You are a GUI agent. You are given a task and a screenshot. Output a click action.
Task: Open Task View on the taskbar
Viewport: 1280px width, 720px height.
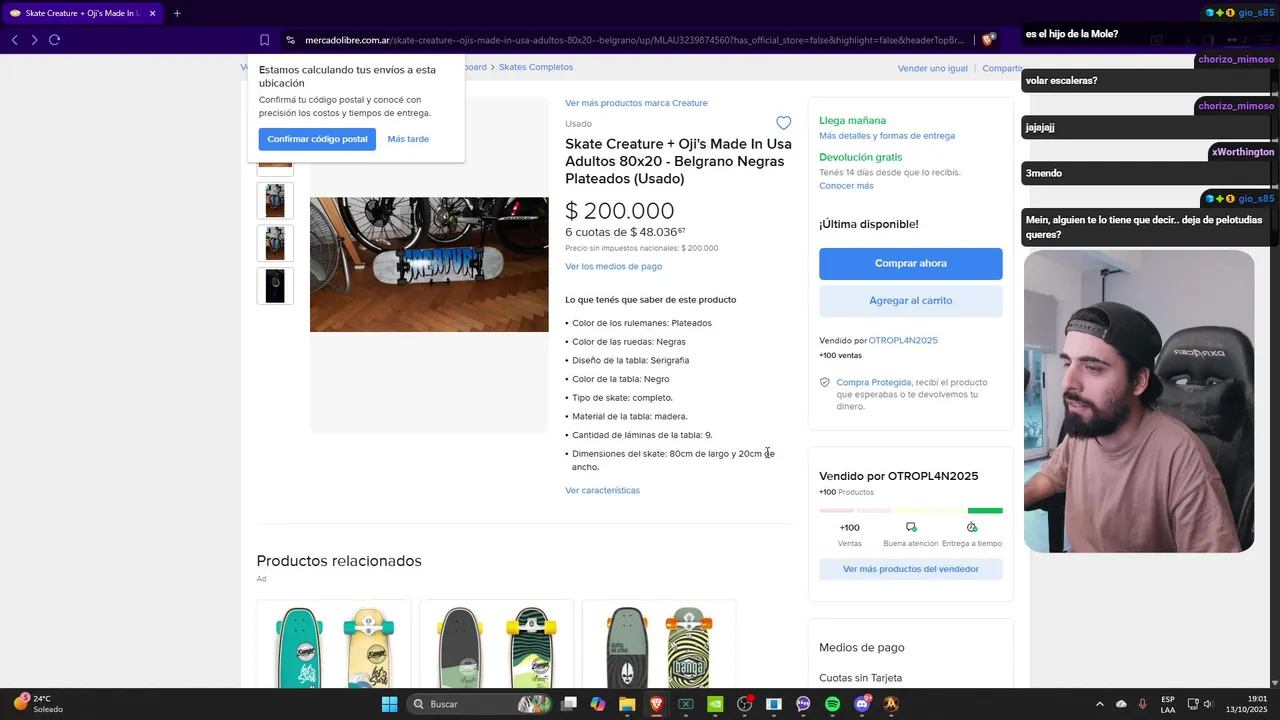(x=569, y=704)
